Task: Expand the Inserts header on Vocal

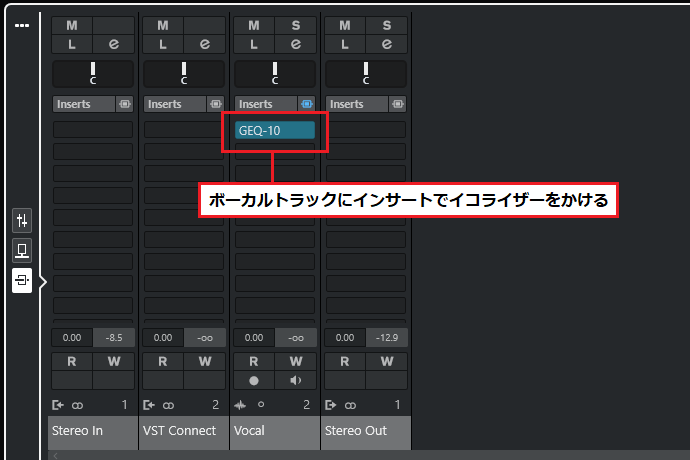Action: pos(266,104)
